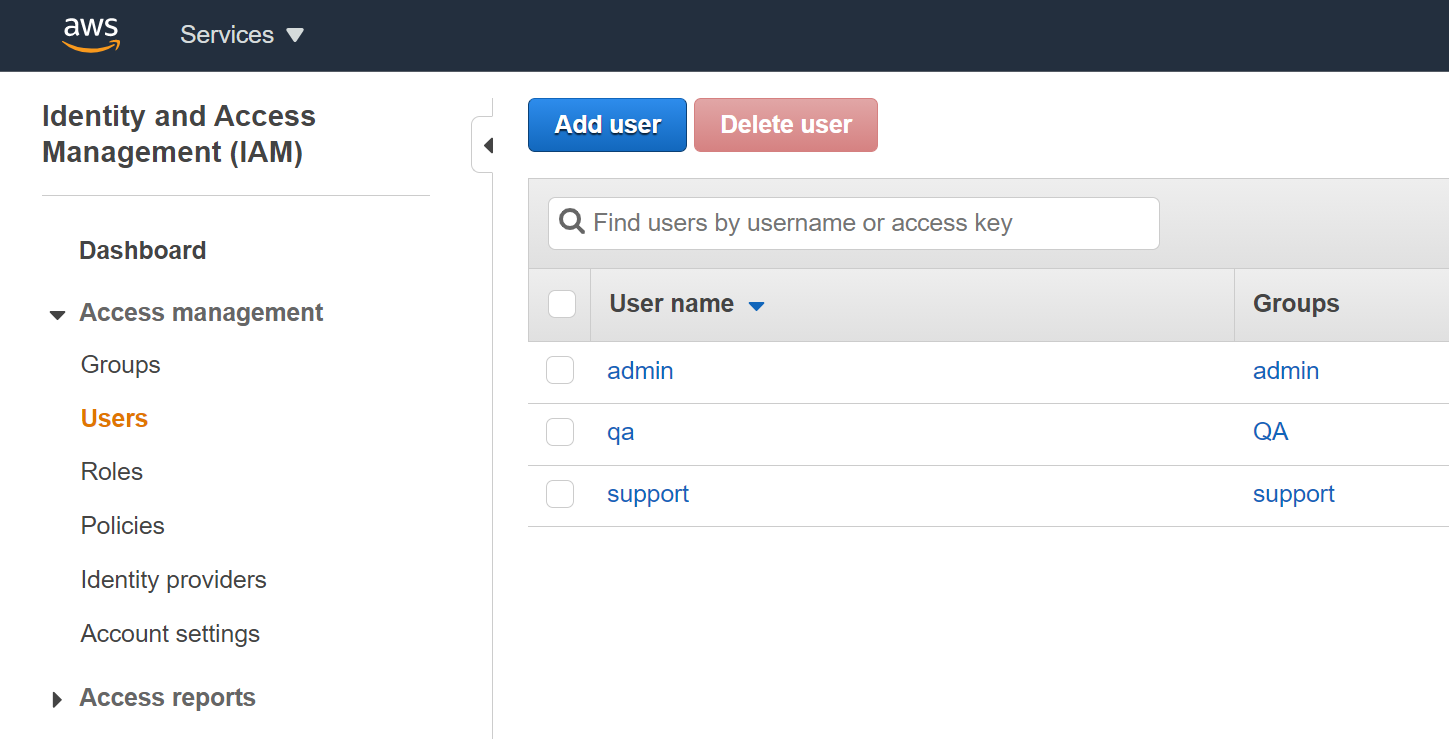1449x739 pixels.
Task: Open Roles in the sidebar
Action: click(x=112, y=472)
